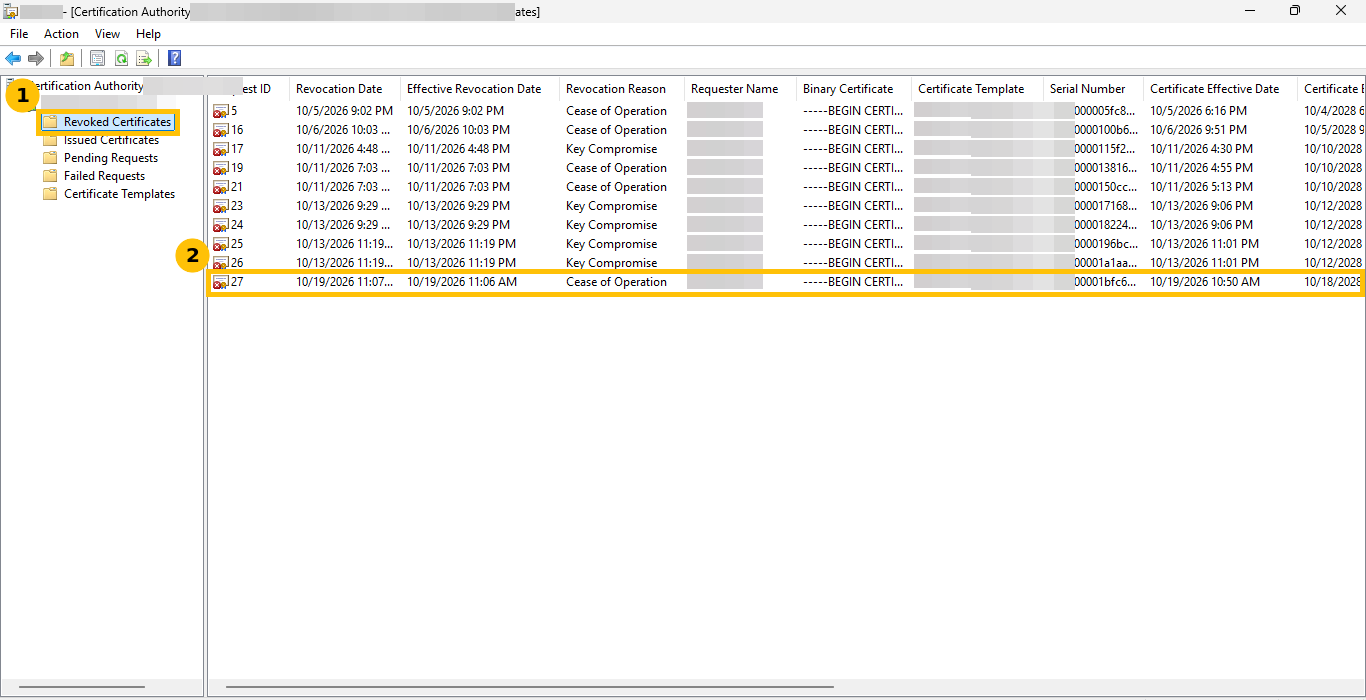Click the revoked certificate icon for request 23

point(220,206)
